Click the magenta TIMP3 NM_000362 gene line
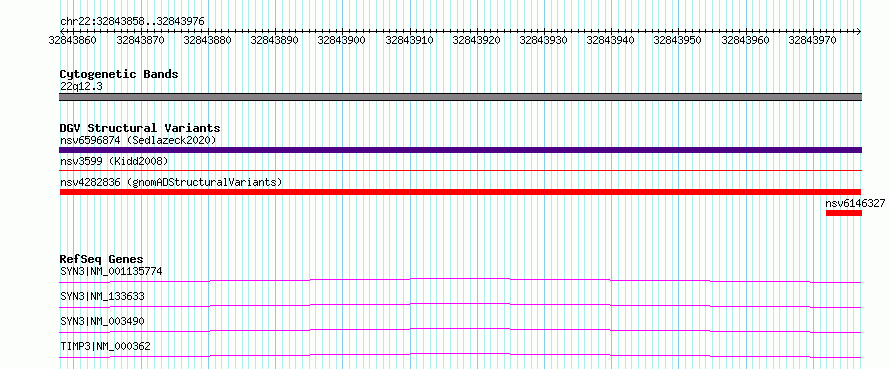The image size is (890, 369). 460,355
